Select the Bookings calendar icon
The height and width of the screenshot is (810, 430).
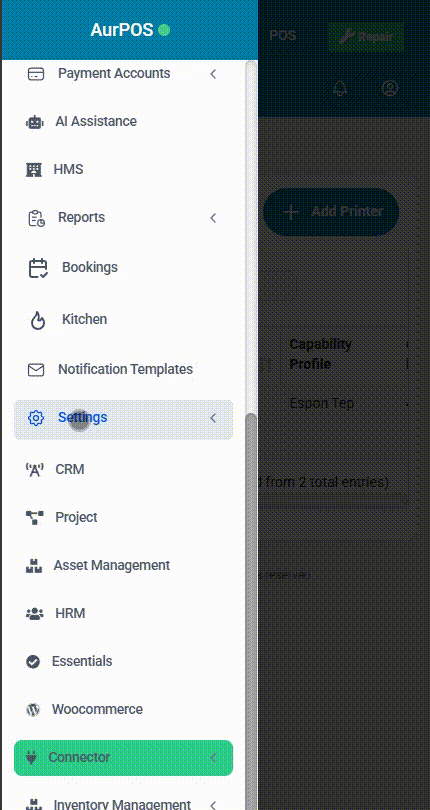click(38, 268)
